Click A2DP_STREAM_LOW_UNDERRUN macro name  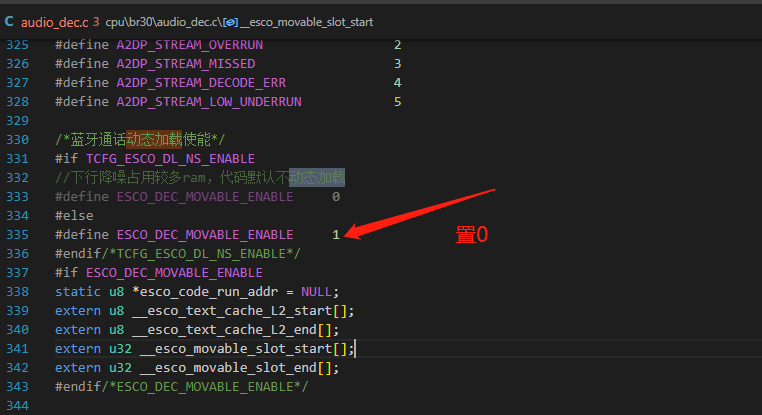(x=209, y=102)
